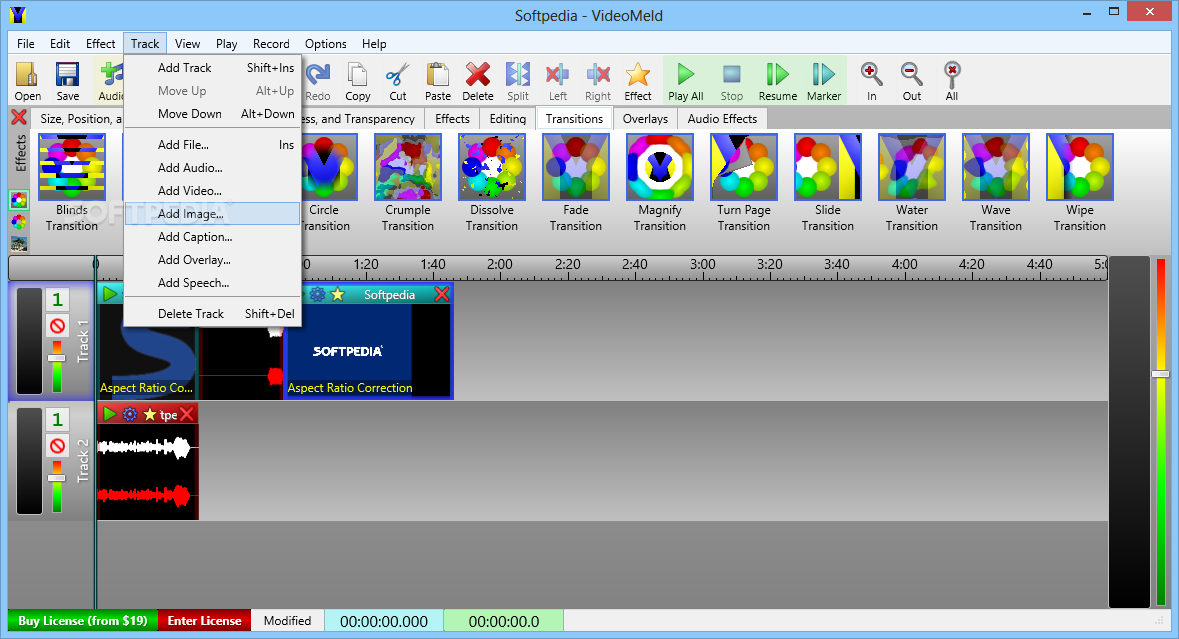Screen dimensions: 1179x639
Task: Trim Left with the Left icon
Action: tap(557, 81)
